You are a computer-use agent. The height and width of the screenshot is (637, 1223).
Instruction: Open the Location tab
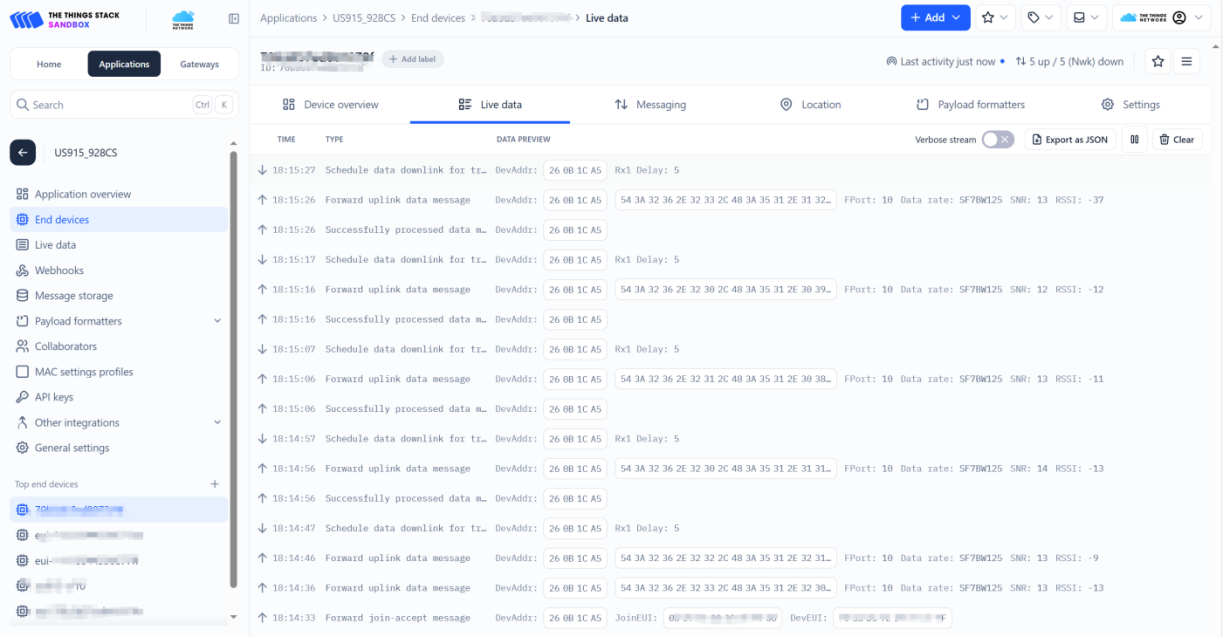click(x=810, y=104)
